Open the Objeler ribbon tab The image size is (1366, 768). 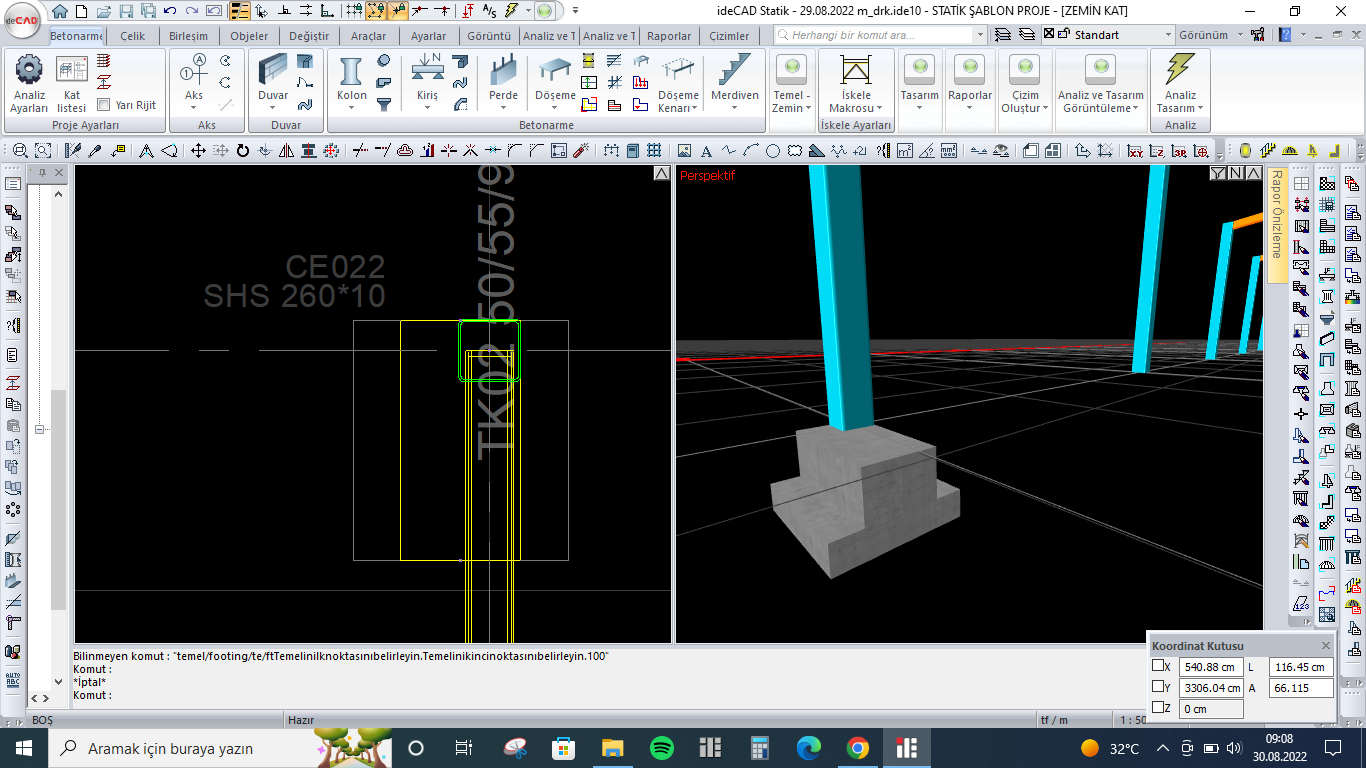pos(248,36)
